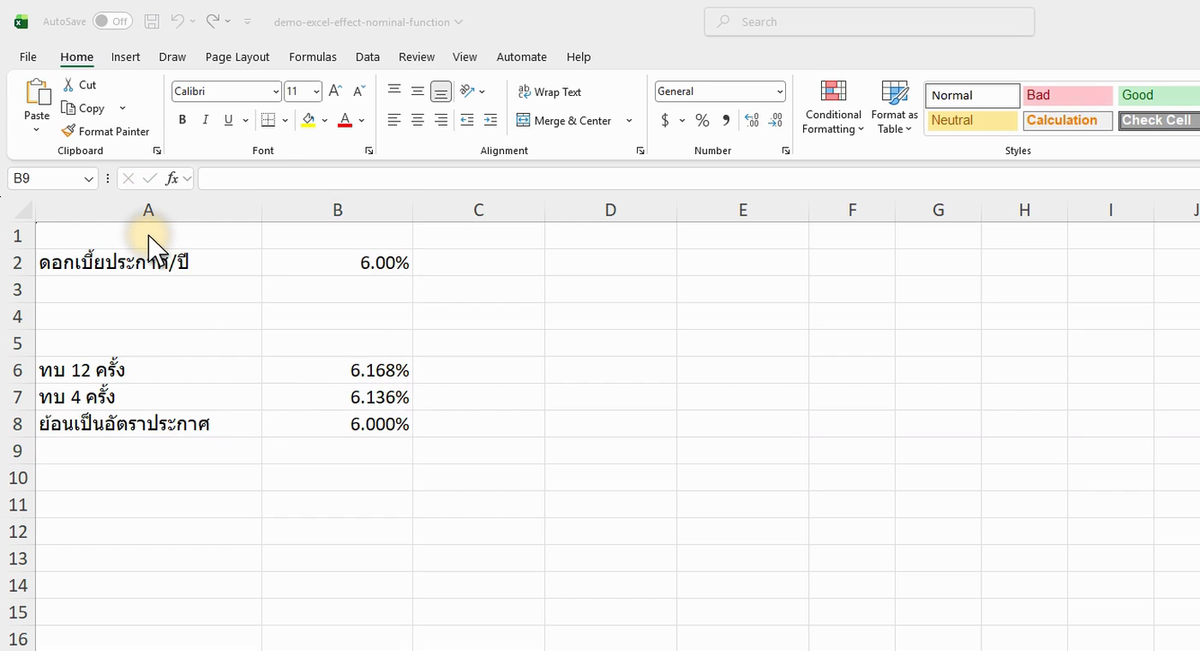Click the Copy button
The height and width of the screenshot is (651, 1200).
(x=83, y=108)
